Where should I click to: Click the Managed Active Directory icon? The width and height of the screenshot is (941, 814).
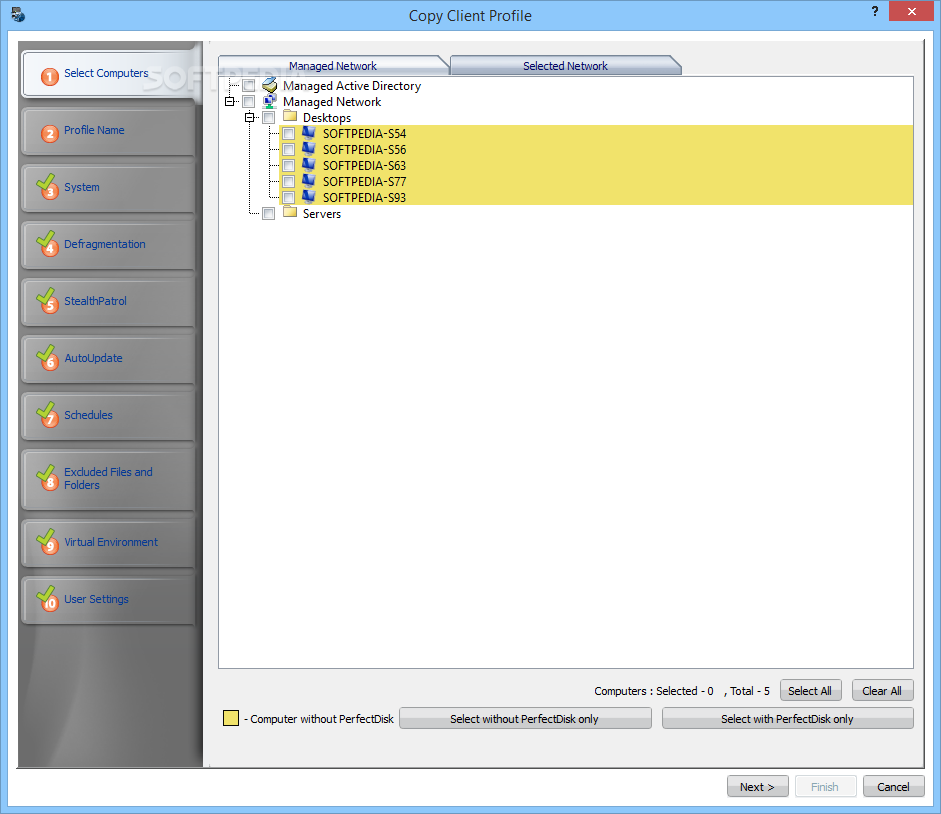pos(269,85)
